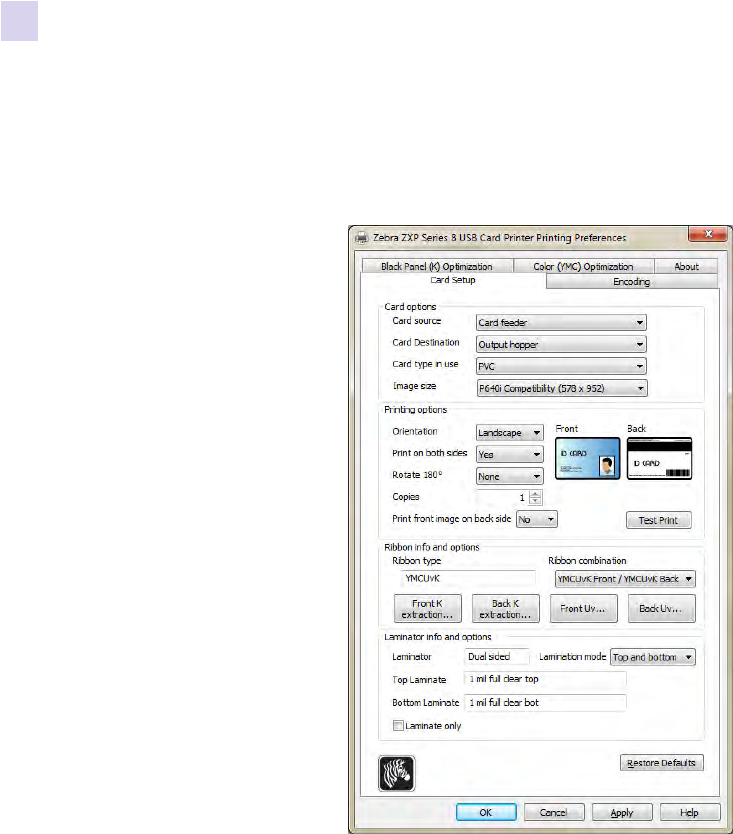Expand the Rotate 180° dropdown
The height and width of the screenshot is (834, 733).
[510, 476]
